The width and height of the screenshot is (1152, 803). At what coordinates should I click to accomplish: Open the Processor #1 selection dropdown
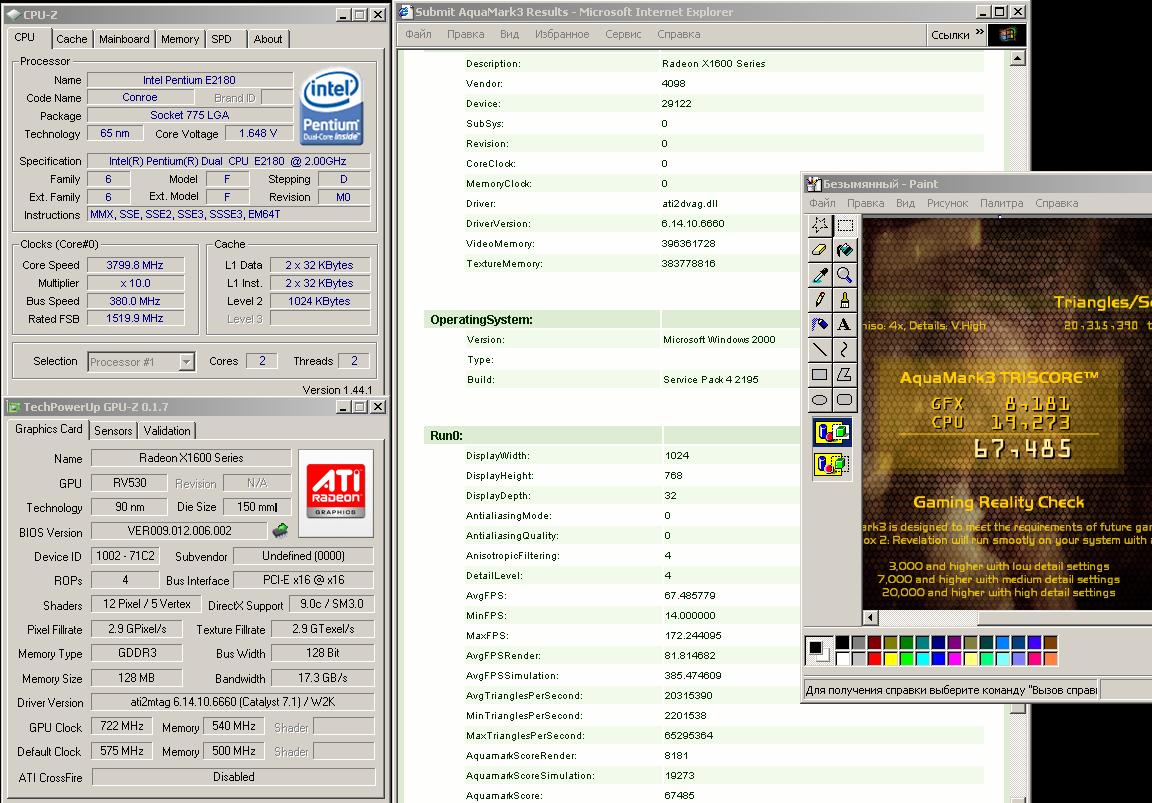click(x=186, y=361)
